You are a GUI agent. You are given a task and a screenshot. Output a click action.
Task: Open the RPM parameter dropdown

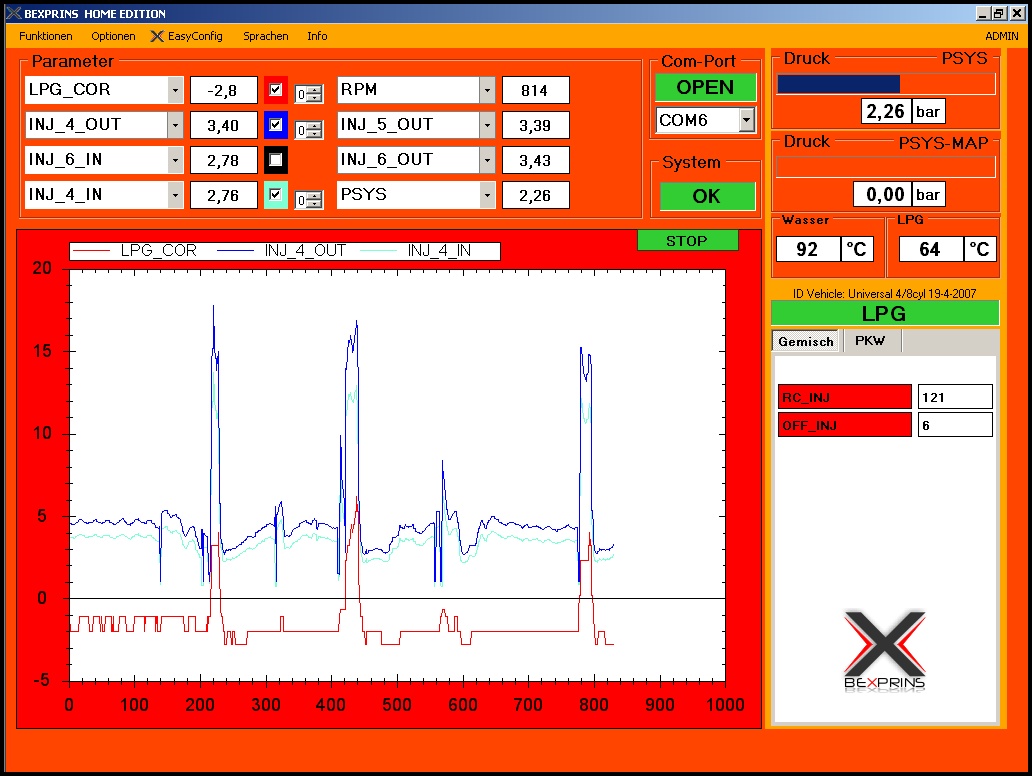pyautogui.click(x=487, y=90)
